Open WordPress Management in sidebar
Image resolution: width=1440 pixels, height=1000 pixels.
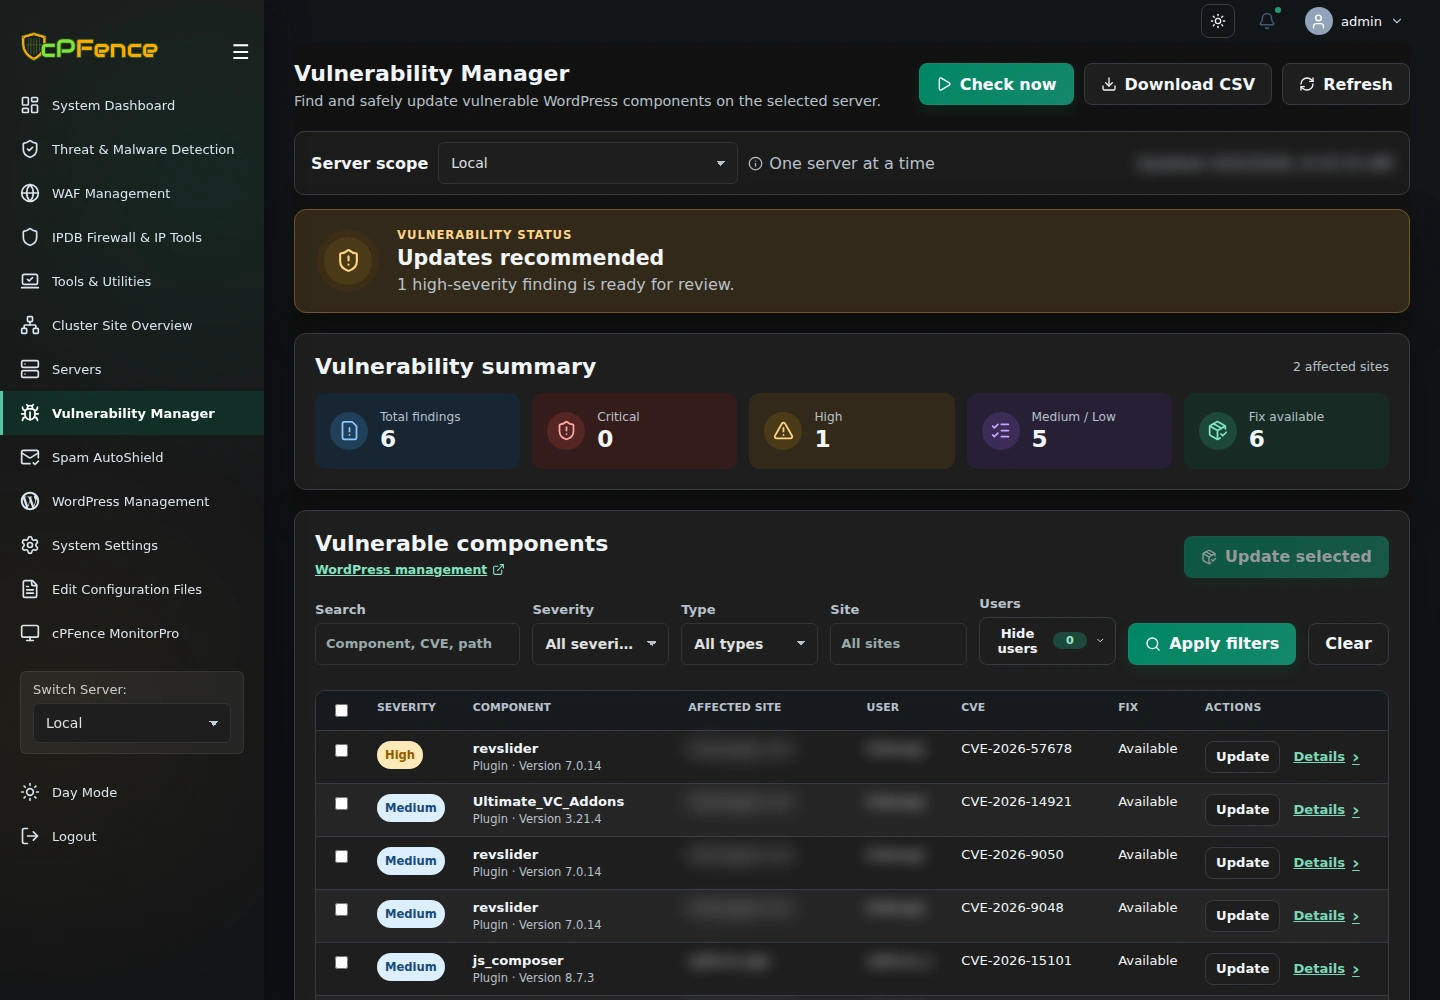[x=132, y=501]
